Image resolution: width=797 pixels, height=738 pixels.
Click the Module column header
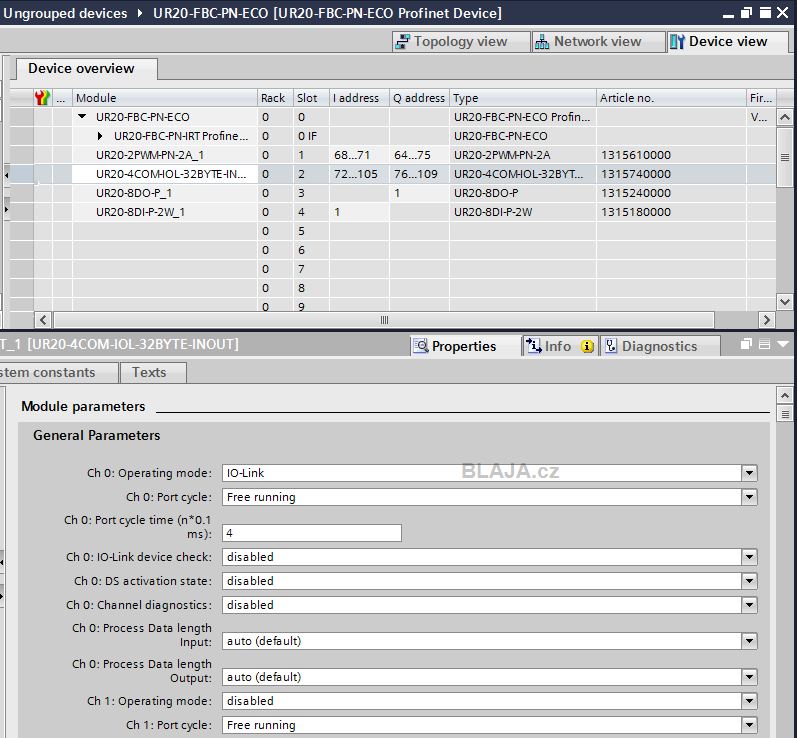pyautogui.click(x=165, y=98)
